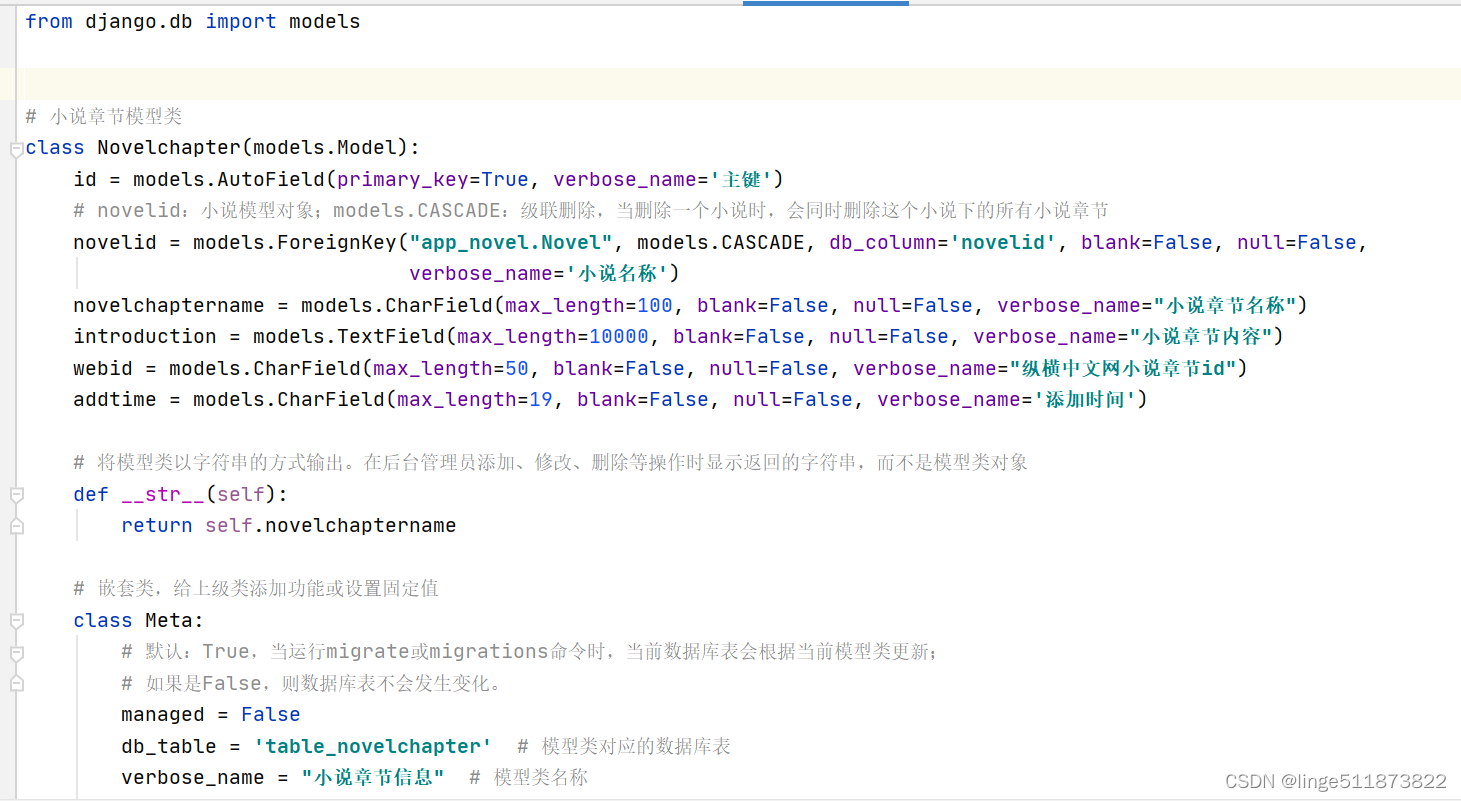The width and height of the screenshot is (1461, 801).
Task: Click the "小说章节内容" string
Action: tap(1201, 336)
